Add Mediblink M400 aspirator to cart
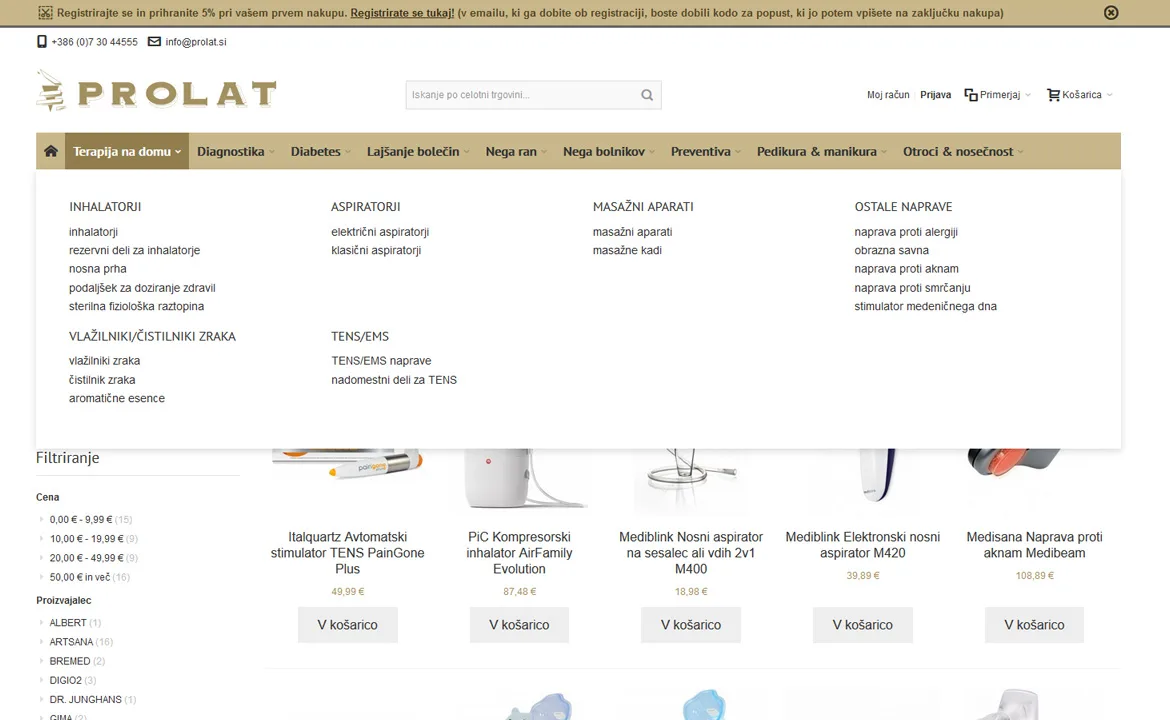Screen dimensions: 1170x720 [x=691, y=625]
